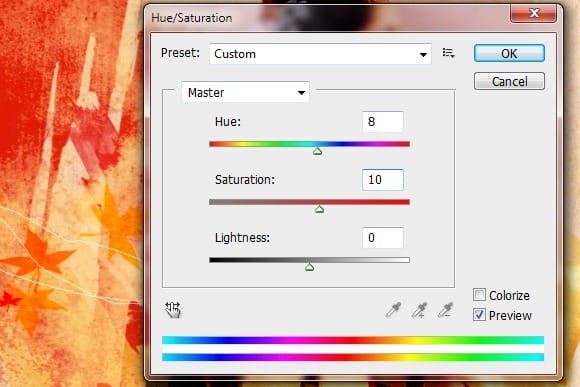Click into the Hue value field
The width and height of the screenshot is (580, 387).
(x=382, y=122)
